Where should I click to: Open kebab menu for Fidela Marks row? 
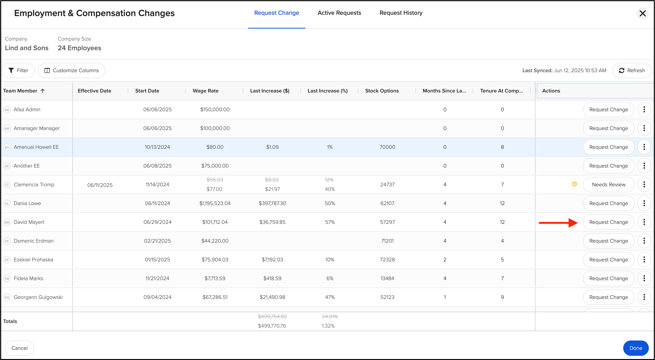click(x=644, y=279)
